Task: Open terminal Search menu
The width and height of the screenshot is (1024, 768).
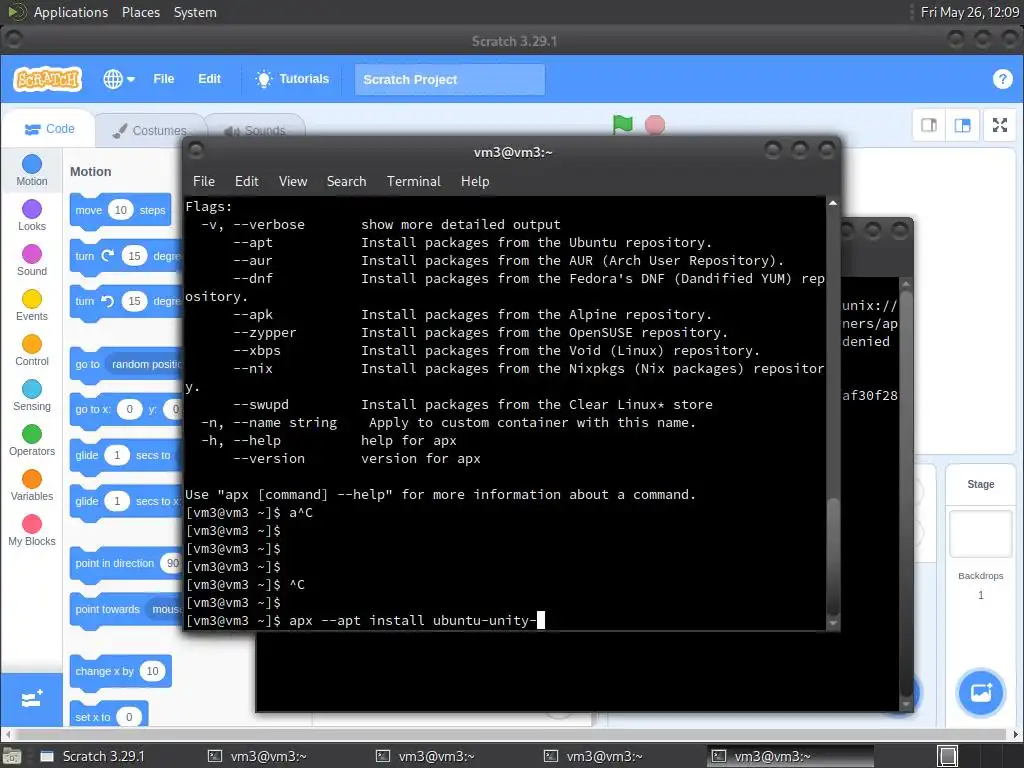Action: (x=346, y=182)
